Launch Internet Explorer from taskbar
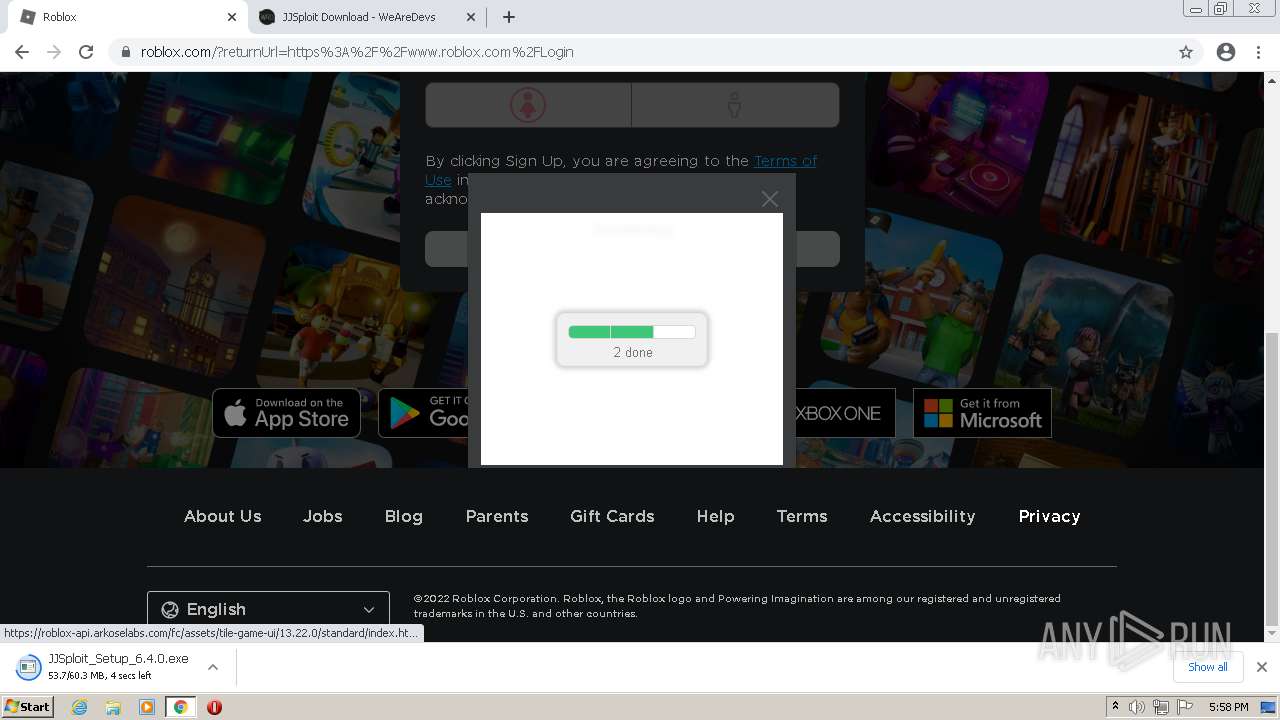The height and width of the screenshot is (720, 1280). pos(80,707)
